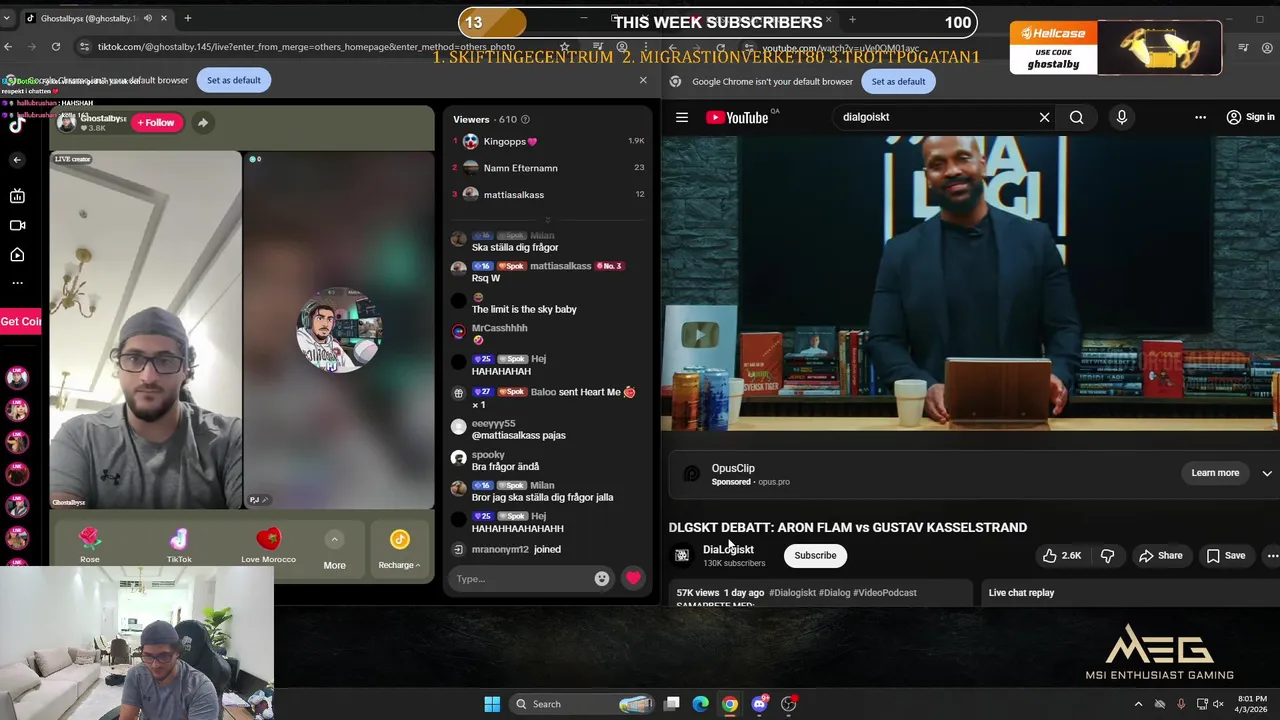Follow the Ghostalbys TikTok creator
This screenshot has height=720, width=1280.
(x=156, y=122)
